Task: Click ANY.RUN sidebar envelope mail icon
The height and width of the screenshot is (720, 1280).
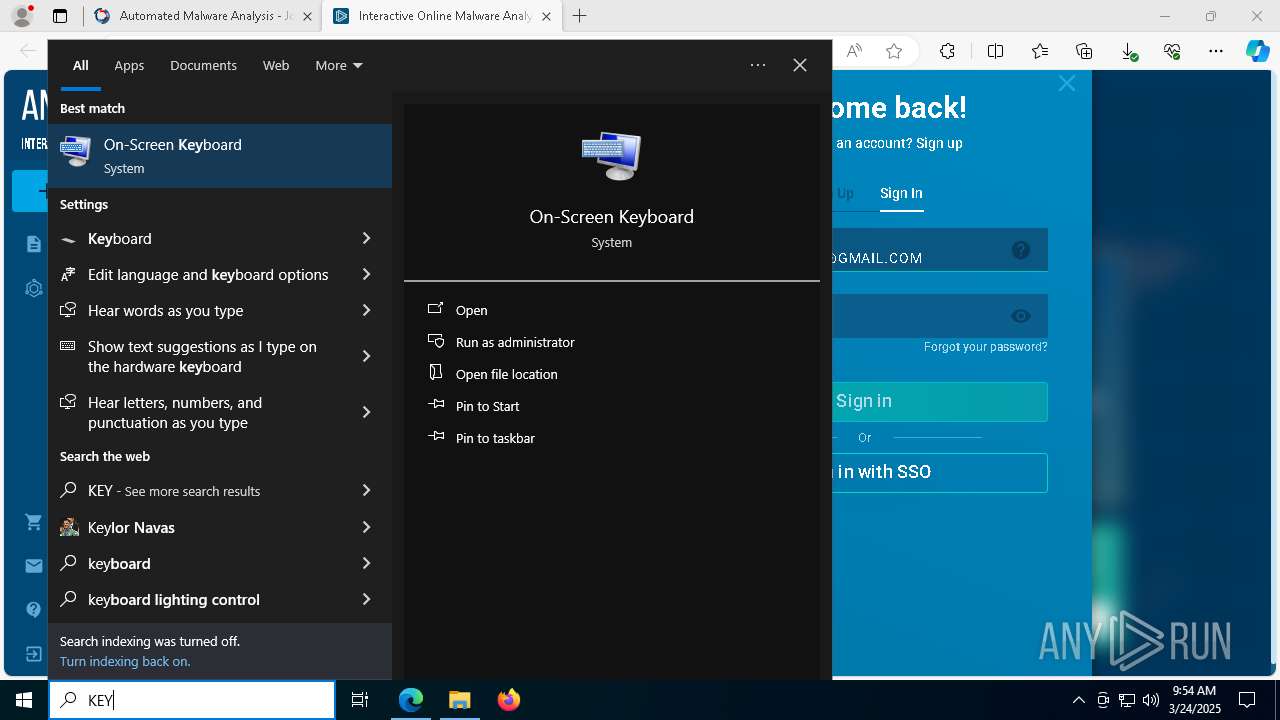Action: click(x=34, y=566)
